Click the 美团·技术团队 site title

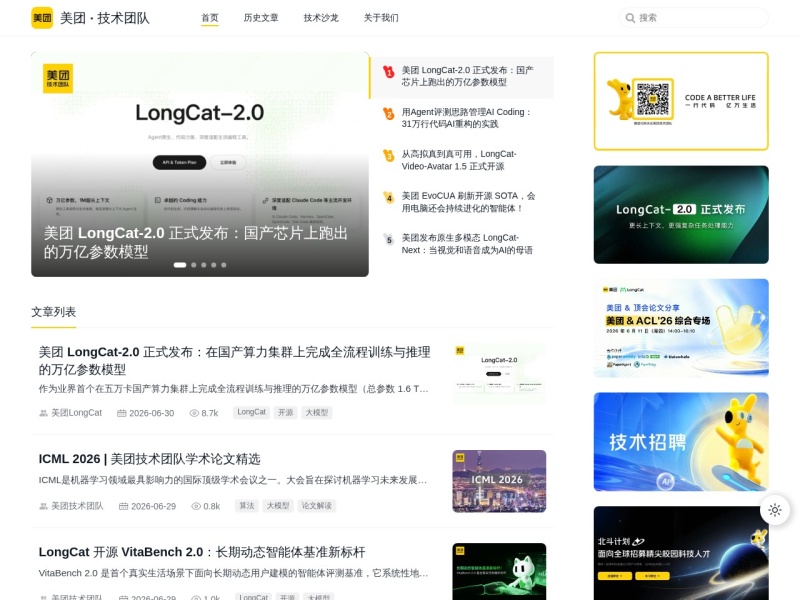click(x=105, y=18)
